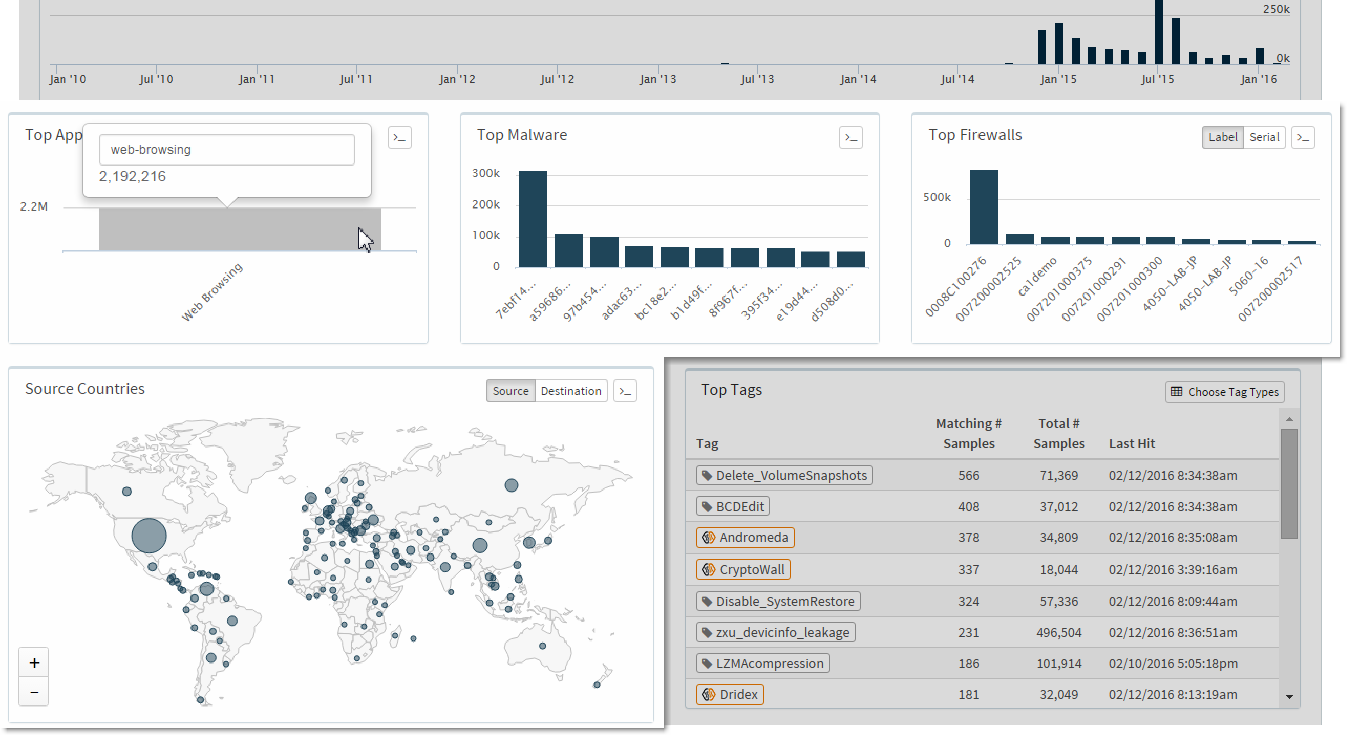Click the Andromeda malware family tag
The width and height of the screenshot is (1347, 736).
point(745,538)
